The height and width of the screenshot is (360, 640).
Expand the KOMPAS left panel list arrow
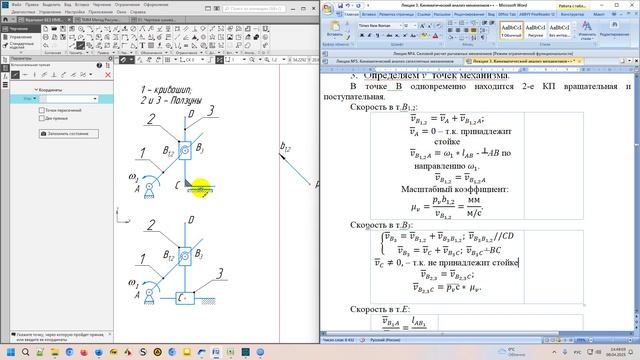(x=20, y=52)
